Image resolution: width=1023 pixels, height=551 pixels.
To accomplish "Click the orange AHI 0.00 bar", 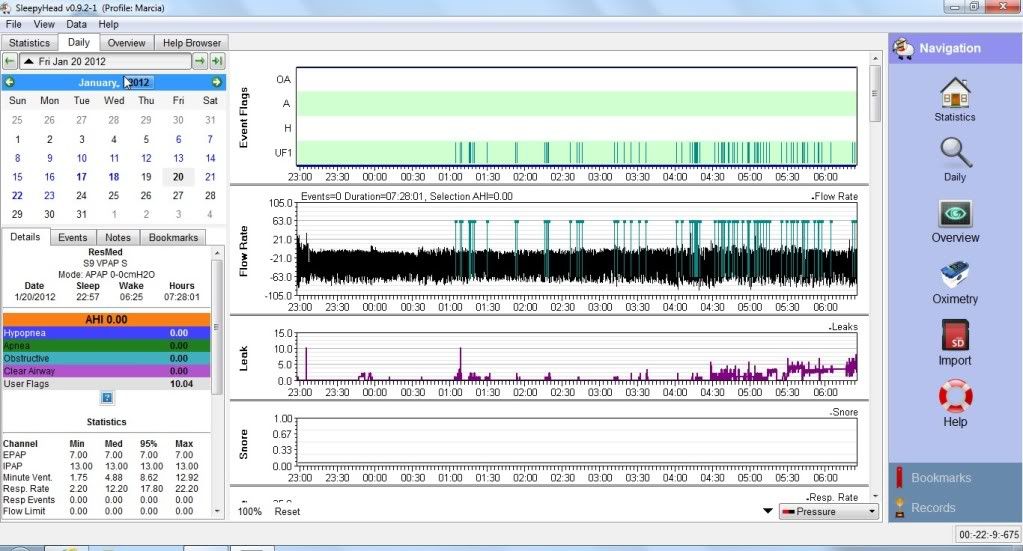I will [106, 320].
